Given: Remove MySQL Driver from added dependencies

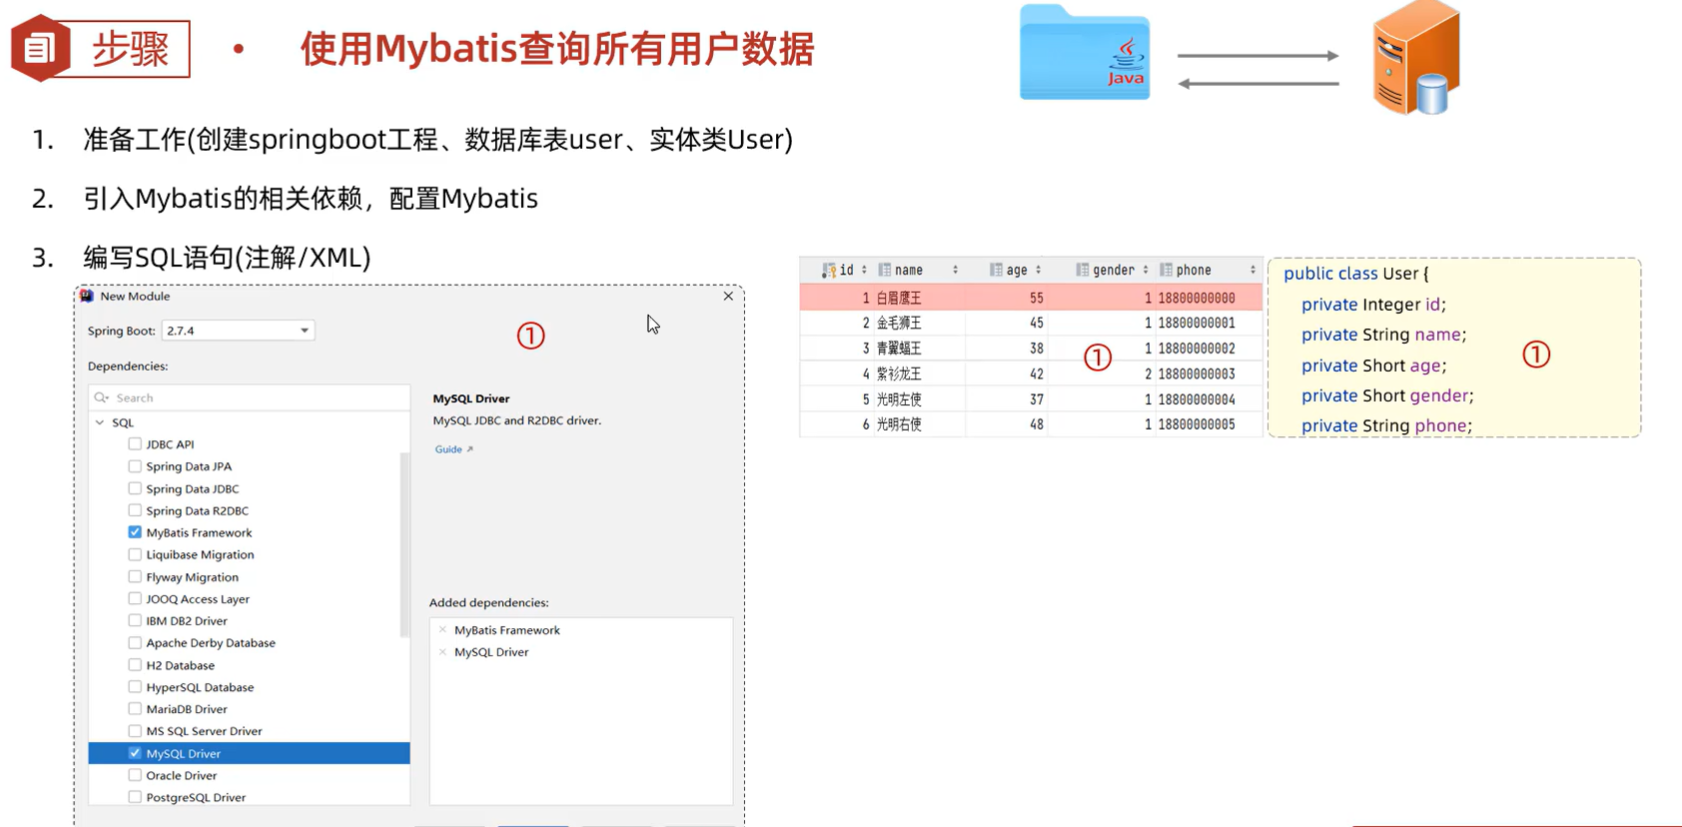Looking at the screenshot, I should click(x=443, y=652).
